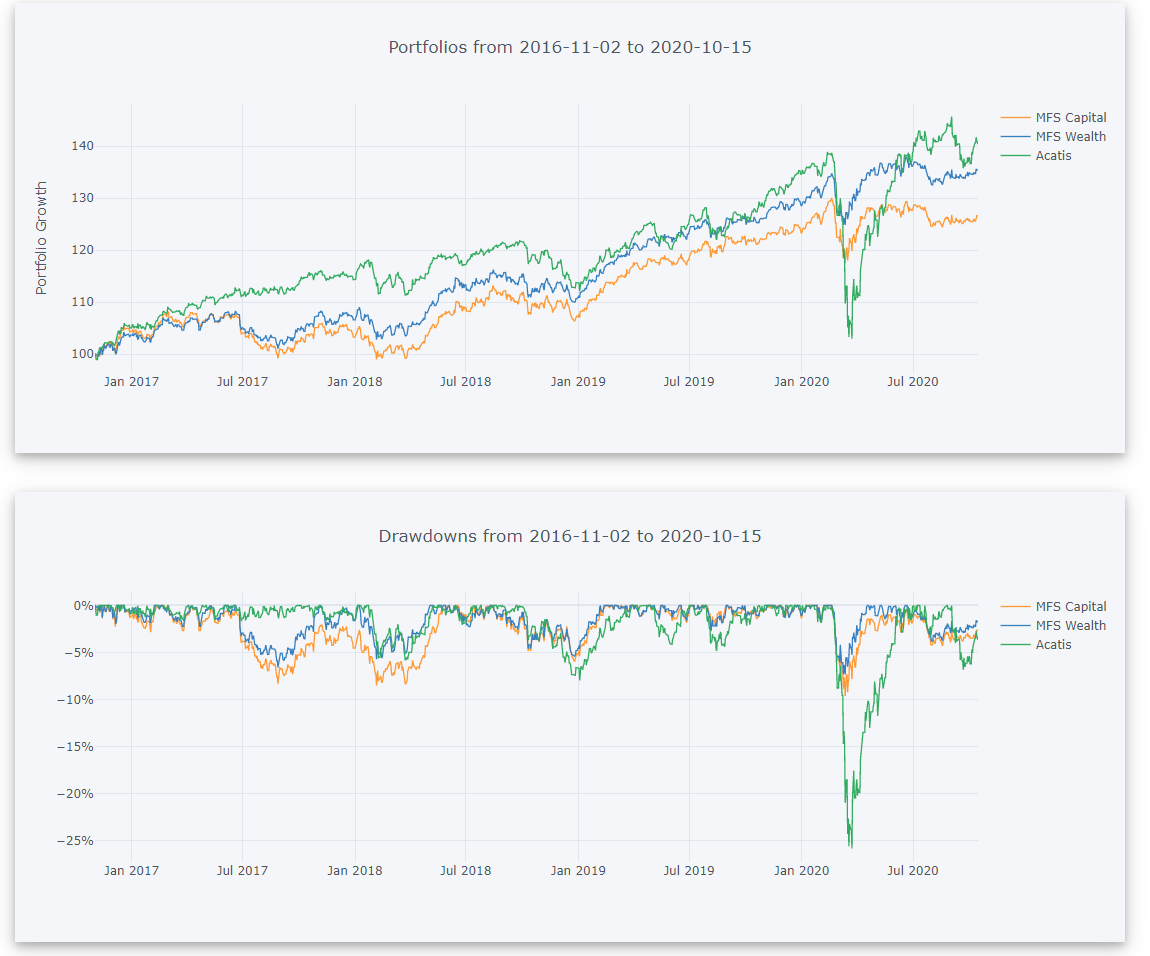Select the Portfolios chart title text
1150x956 pixels.
(569, 47)
